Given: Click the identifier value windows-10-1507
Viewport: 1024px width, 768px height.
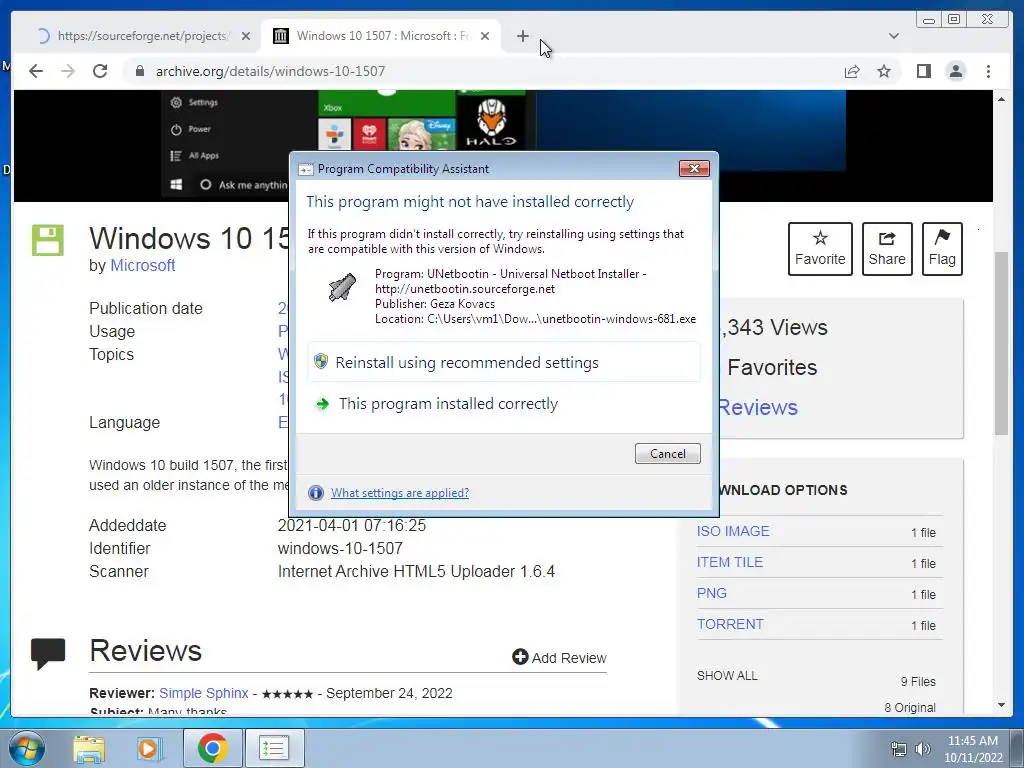Looking at the screenshot, I should pyautogui.click(x=340, y=549).
